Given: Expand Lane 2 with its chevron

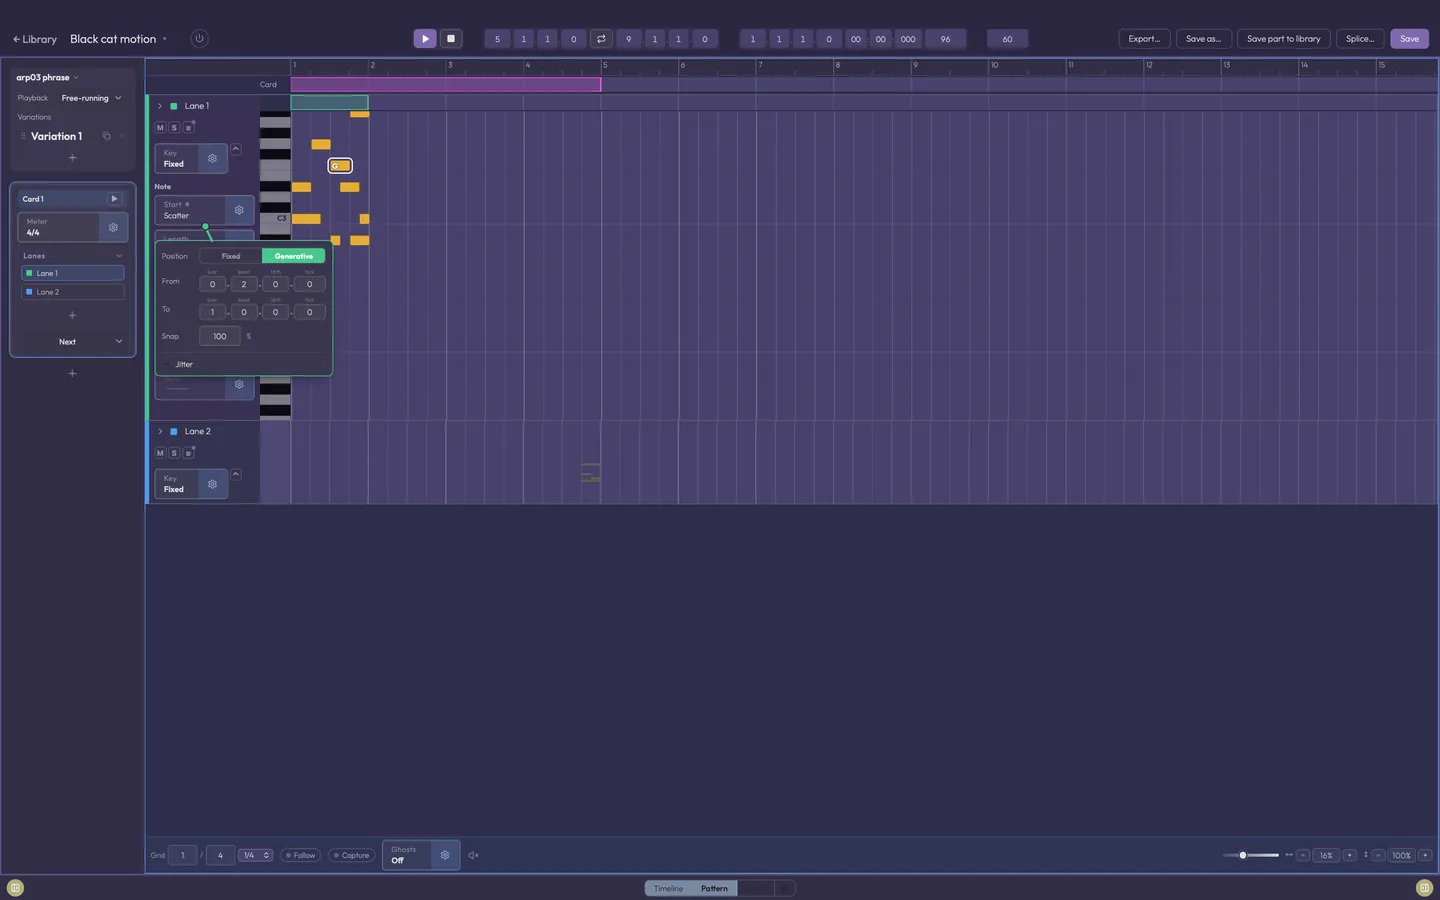Looking at the screenshot, I should point(160,432).
